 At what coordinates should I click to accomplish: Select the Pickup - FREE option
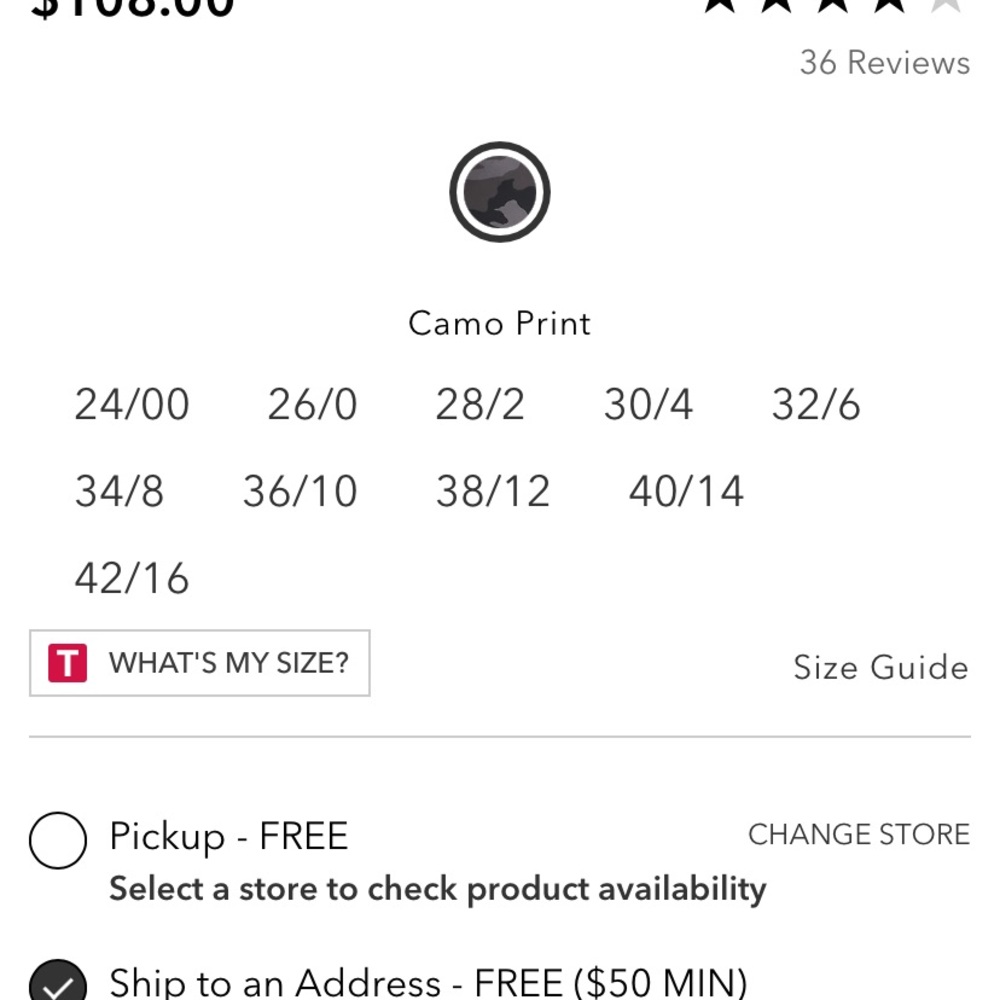click(x=57, y=838)
